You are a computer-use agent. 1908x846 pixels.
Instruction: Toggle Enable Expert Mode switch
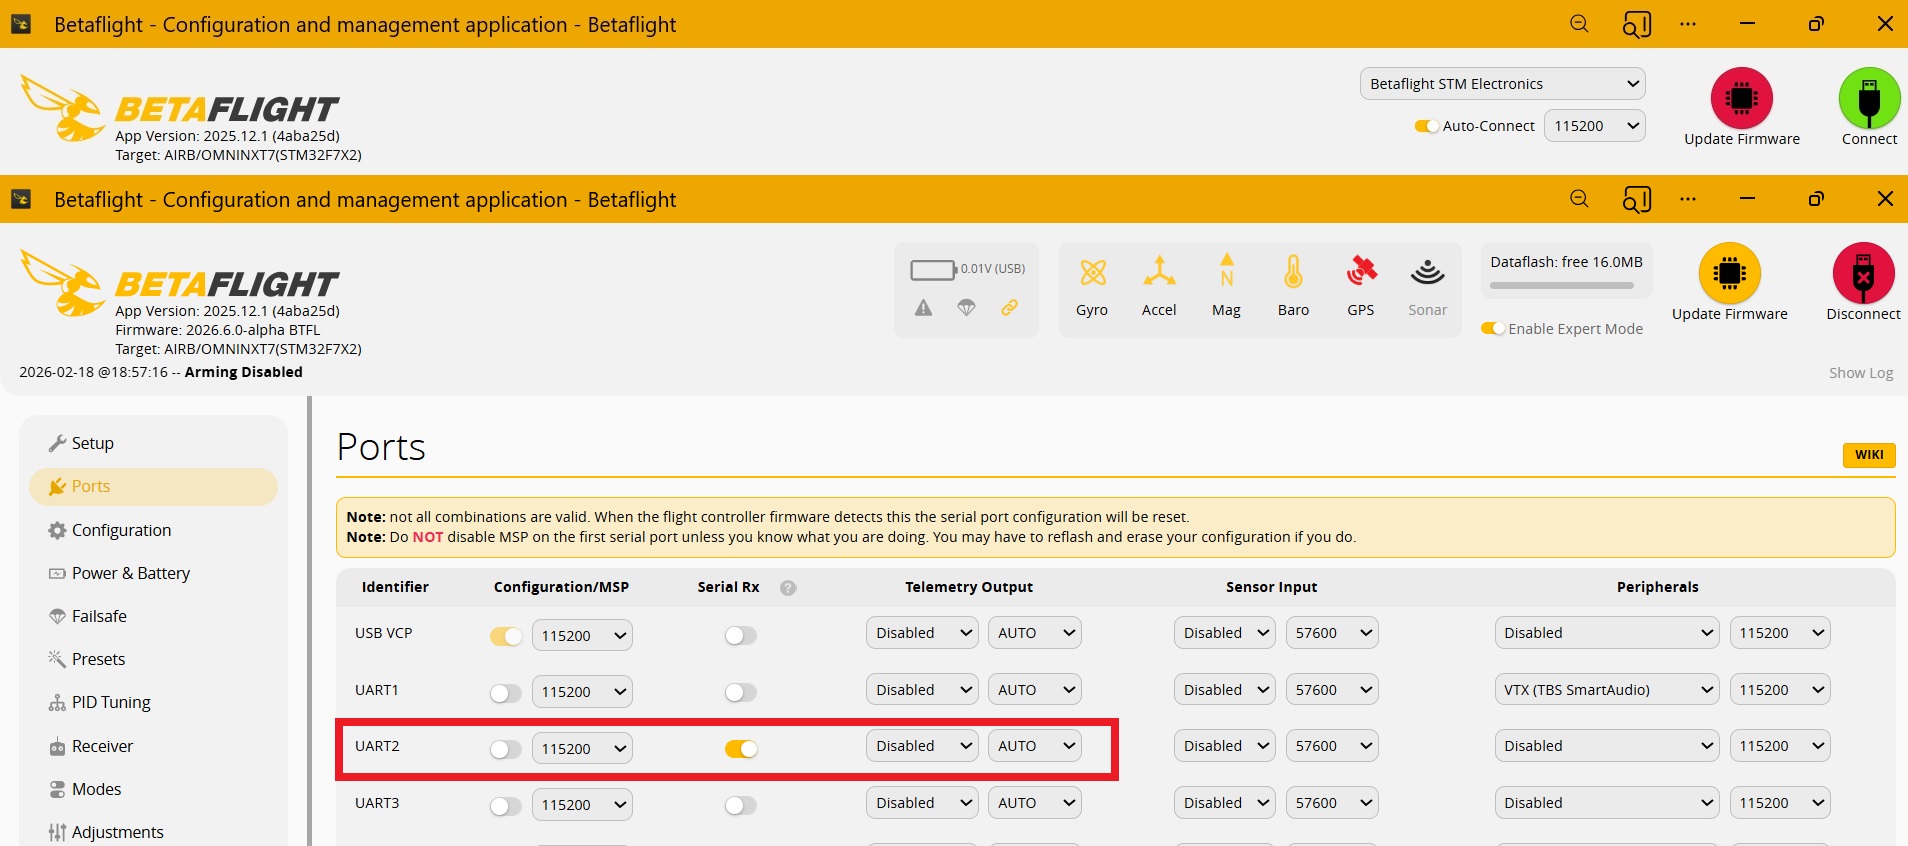tap(1493, 329)
